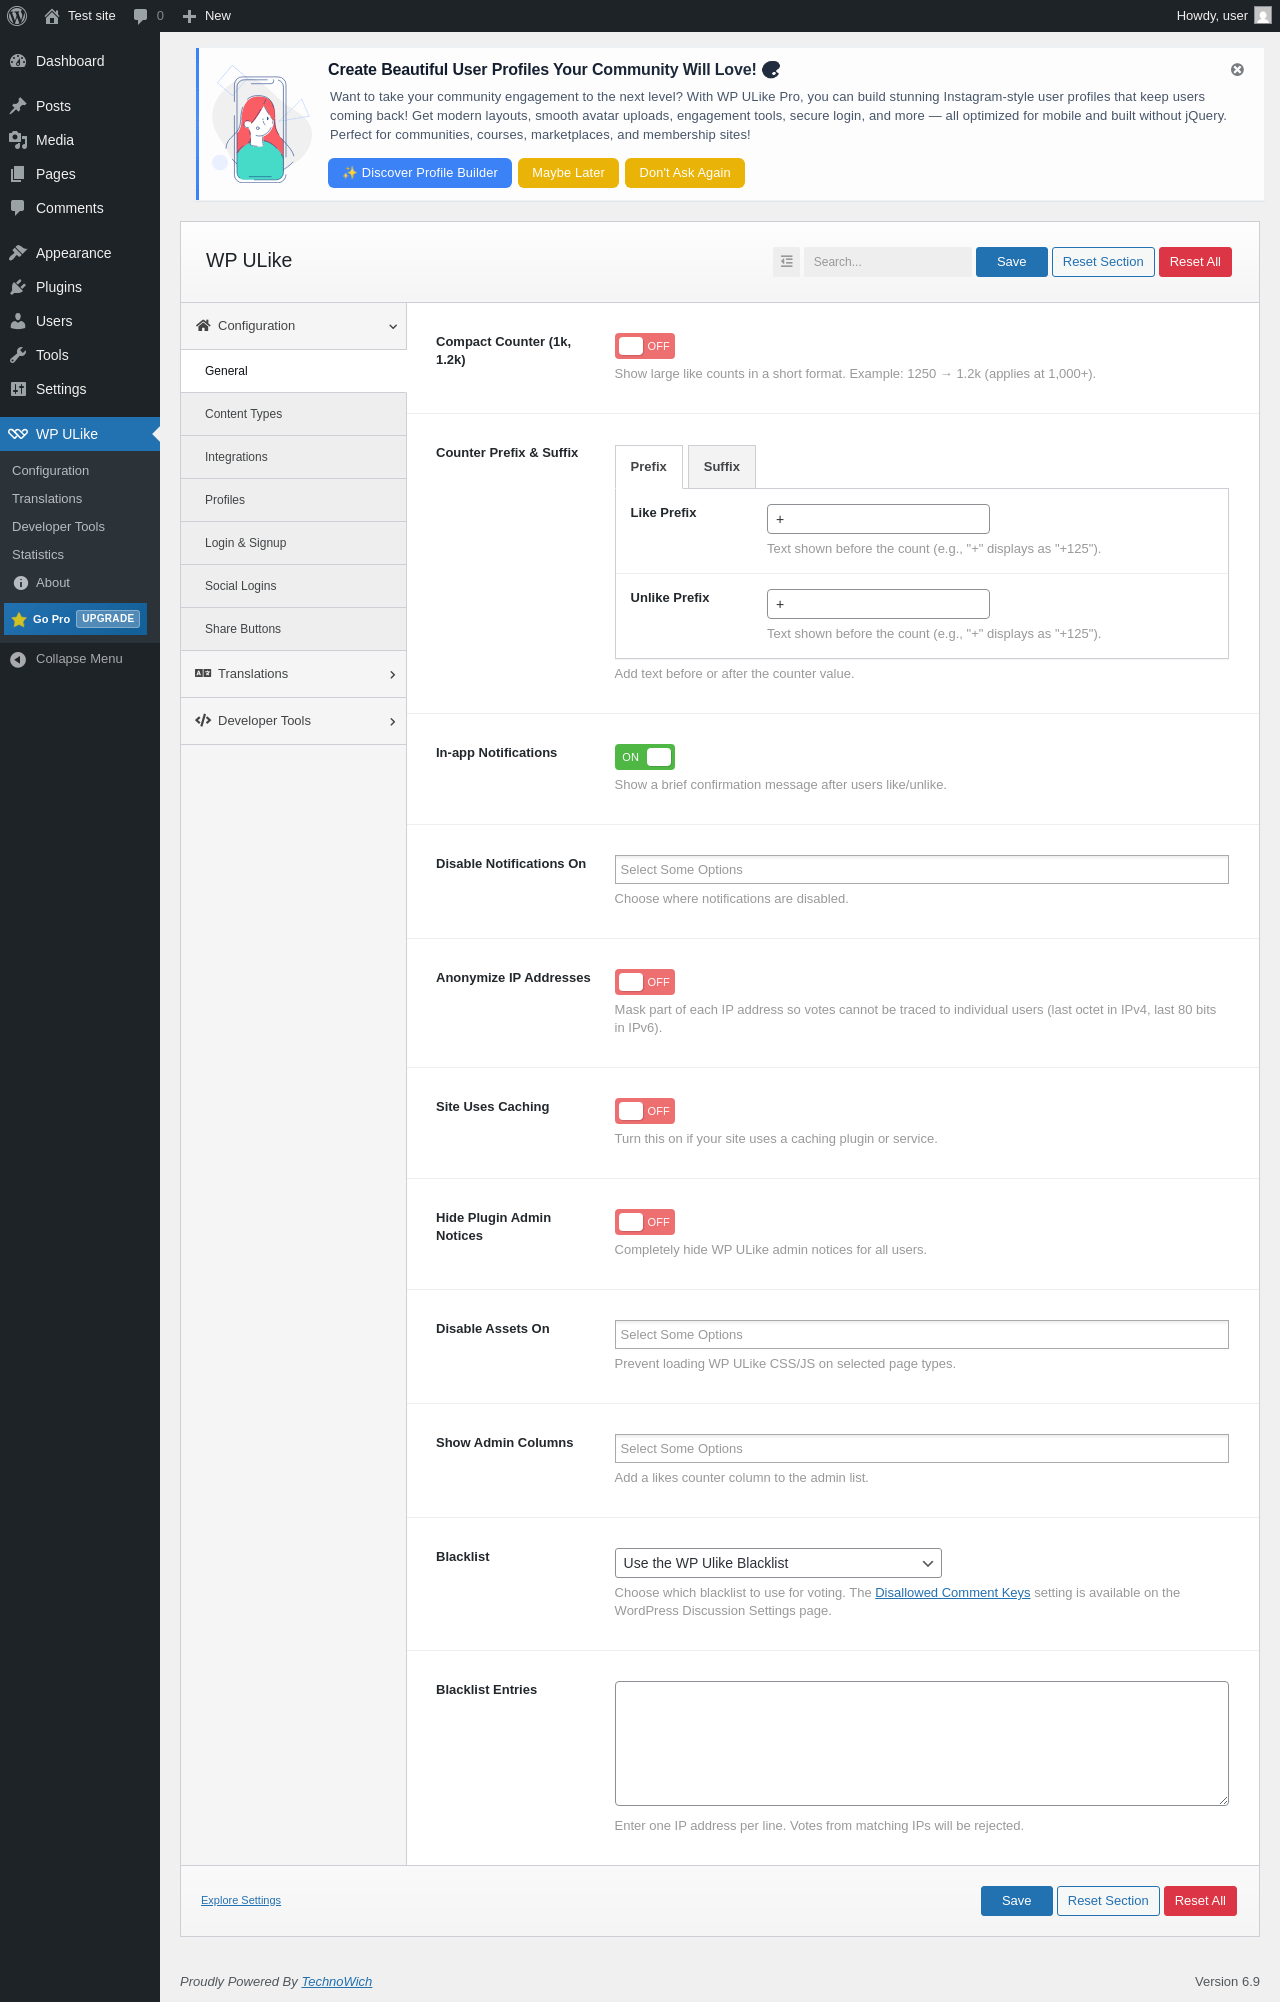Open the Login & Signup settings section
The image size is (1280, 2002).
pyautogui.click(x=293, y=543)
